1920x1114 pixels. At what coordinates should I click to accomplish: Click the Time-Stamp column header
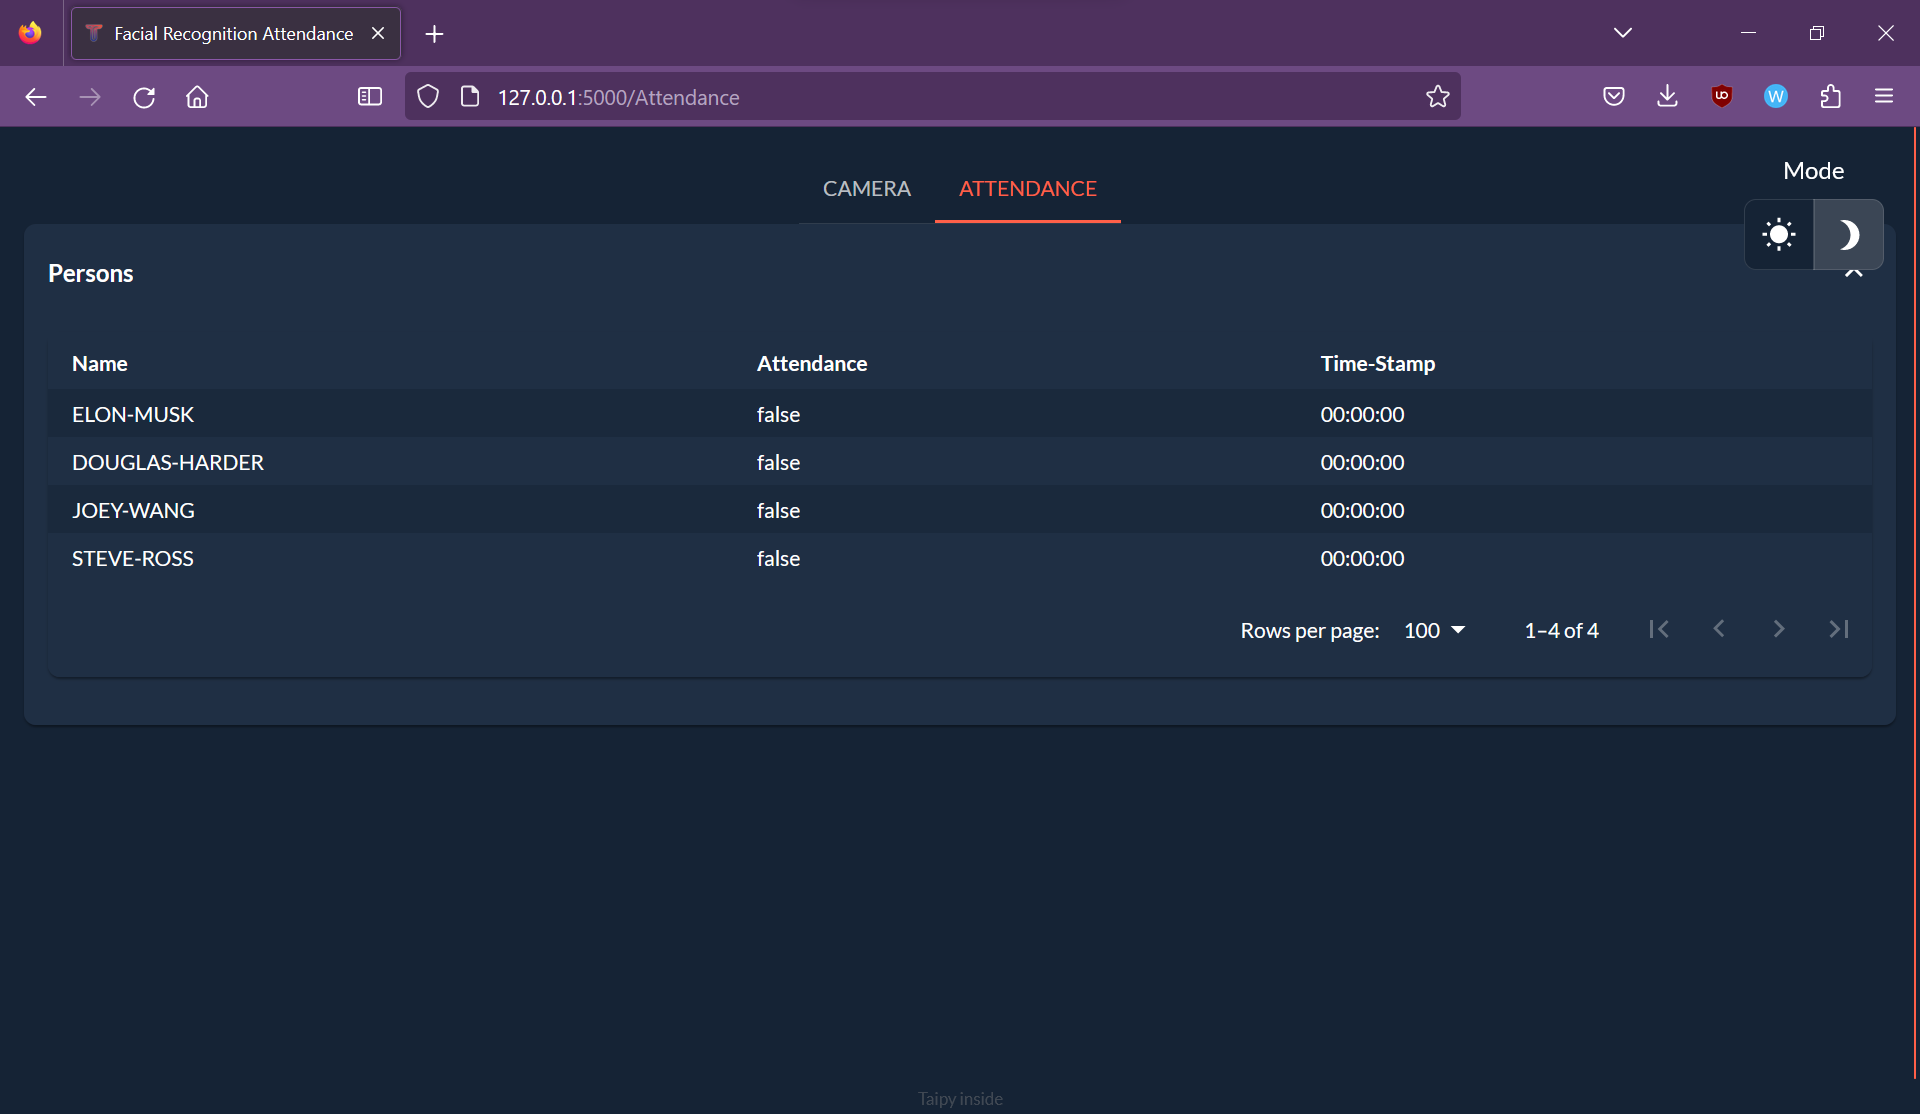pyautogui.click(x=1377, y=364)
